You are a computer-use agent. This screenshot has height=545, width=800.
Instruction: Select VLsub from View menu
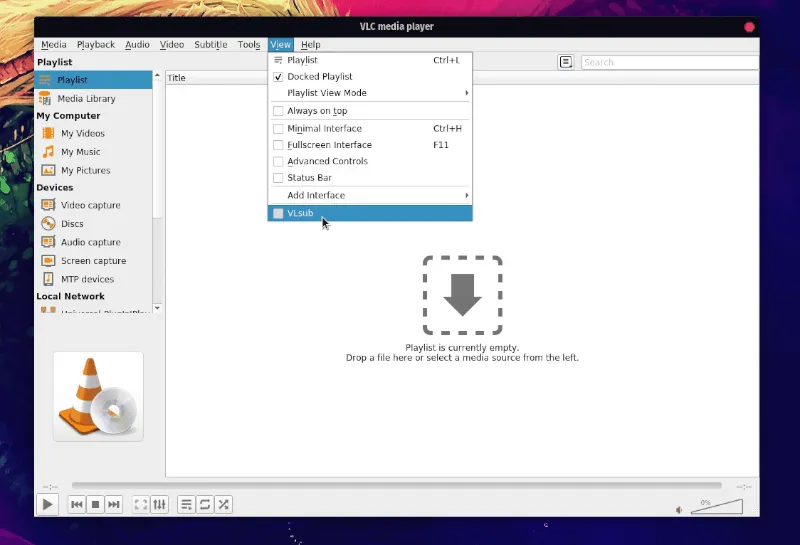300,213
